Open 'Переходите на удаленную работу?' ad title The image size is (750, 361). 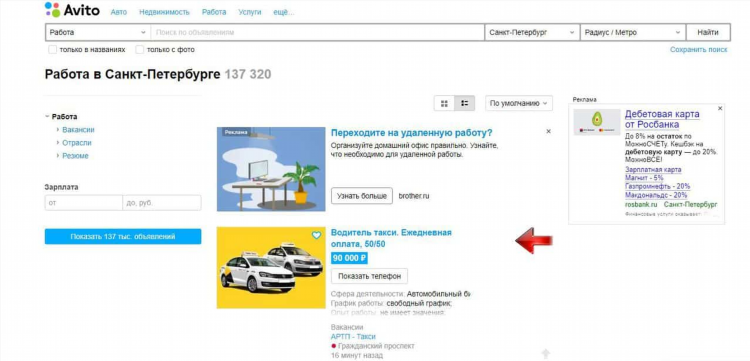(412, 133)
